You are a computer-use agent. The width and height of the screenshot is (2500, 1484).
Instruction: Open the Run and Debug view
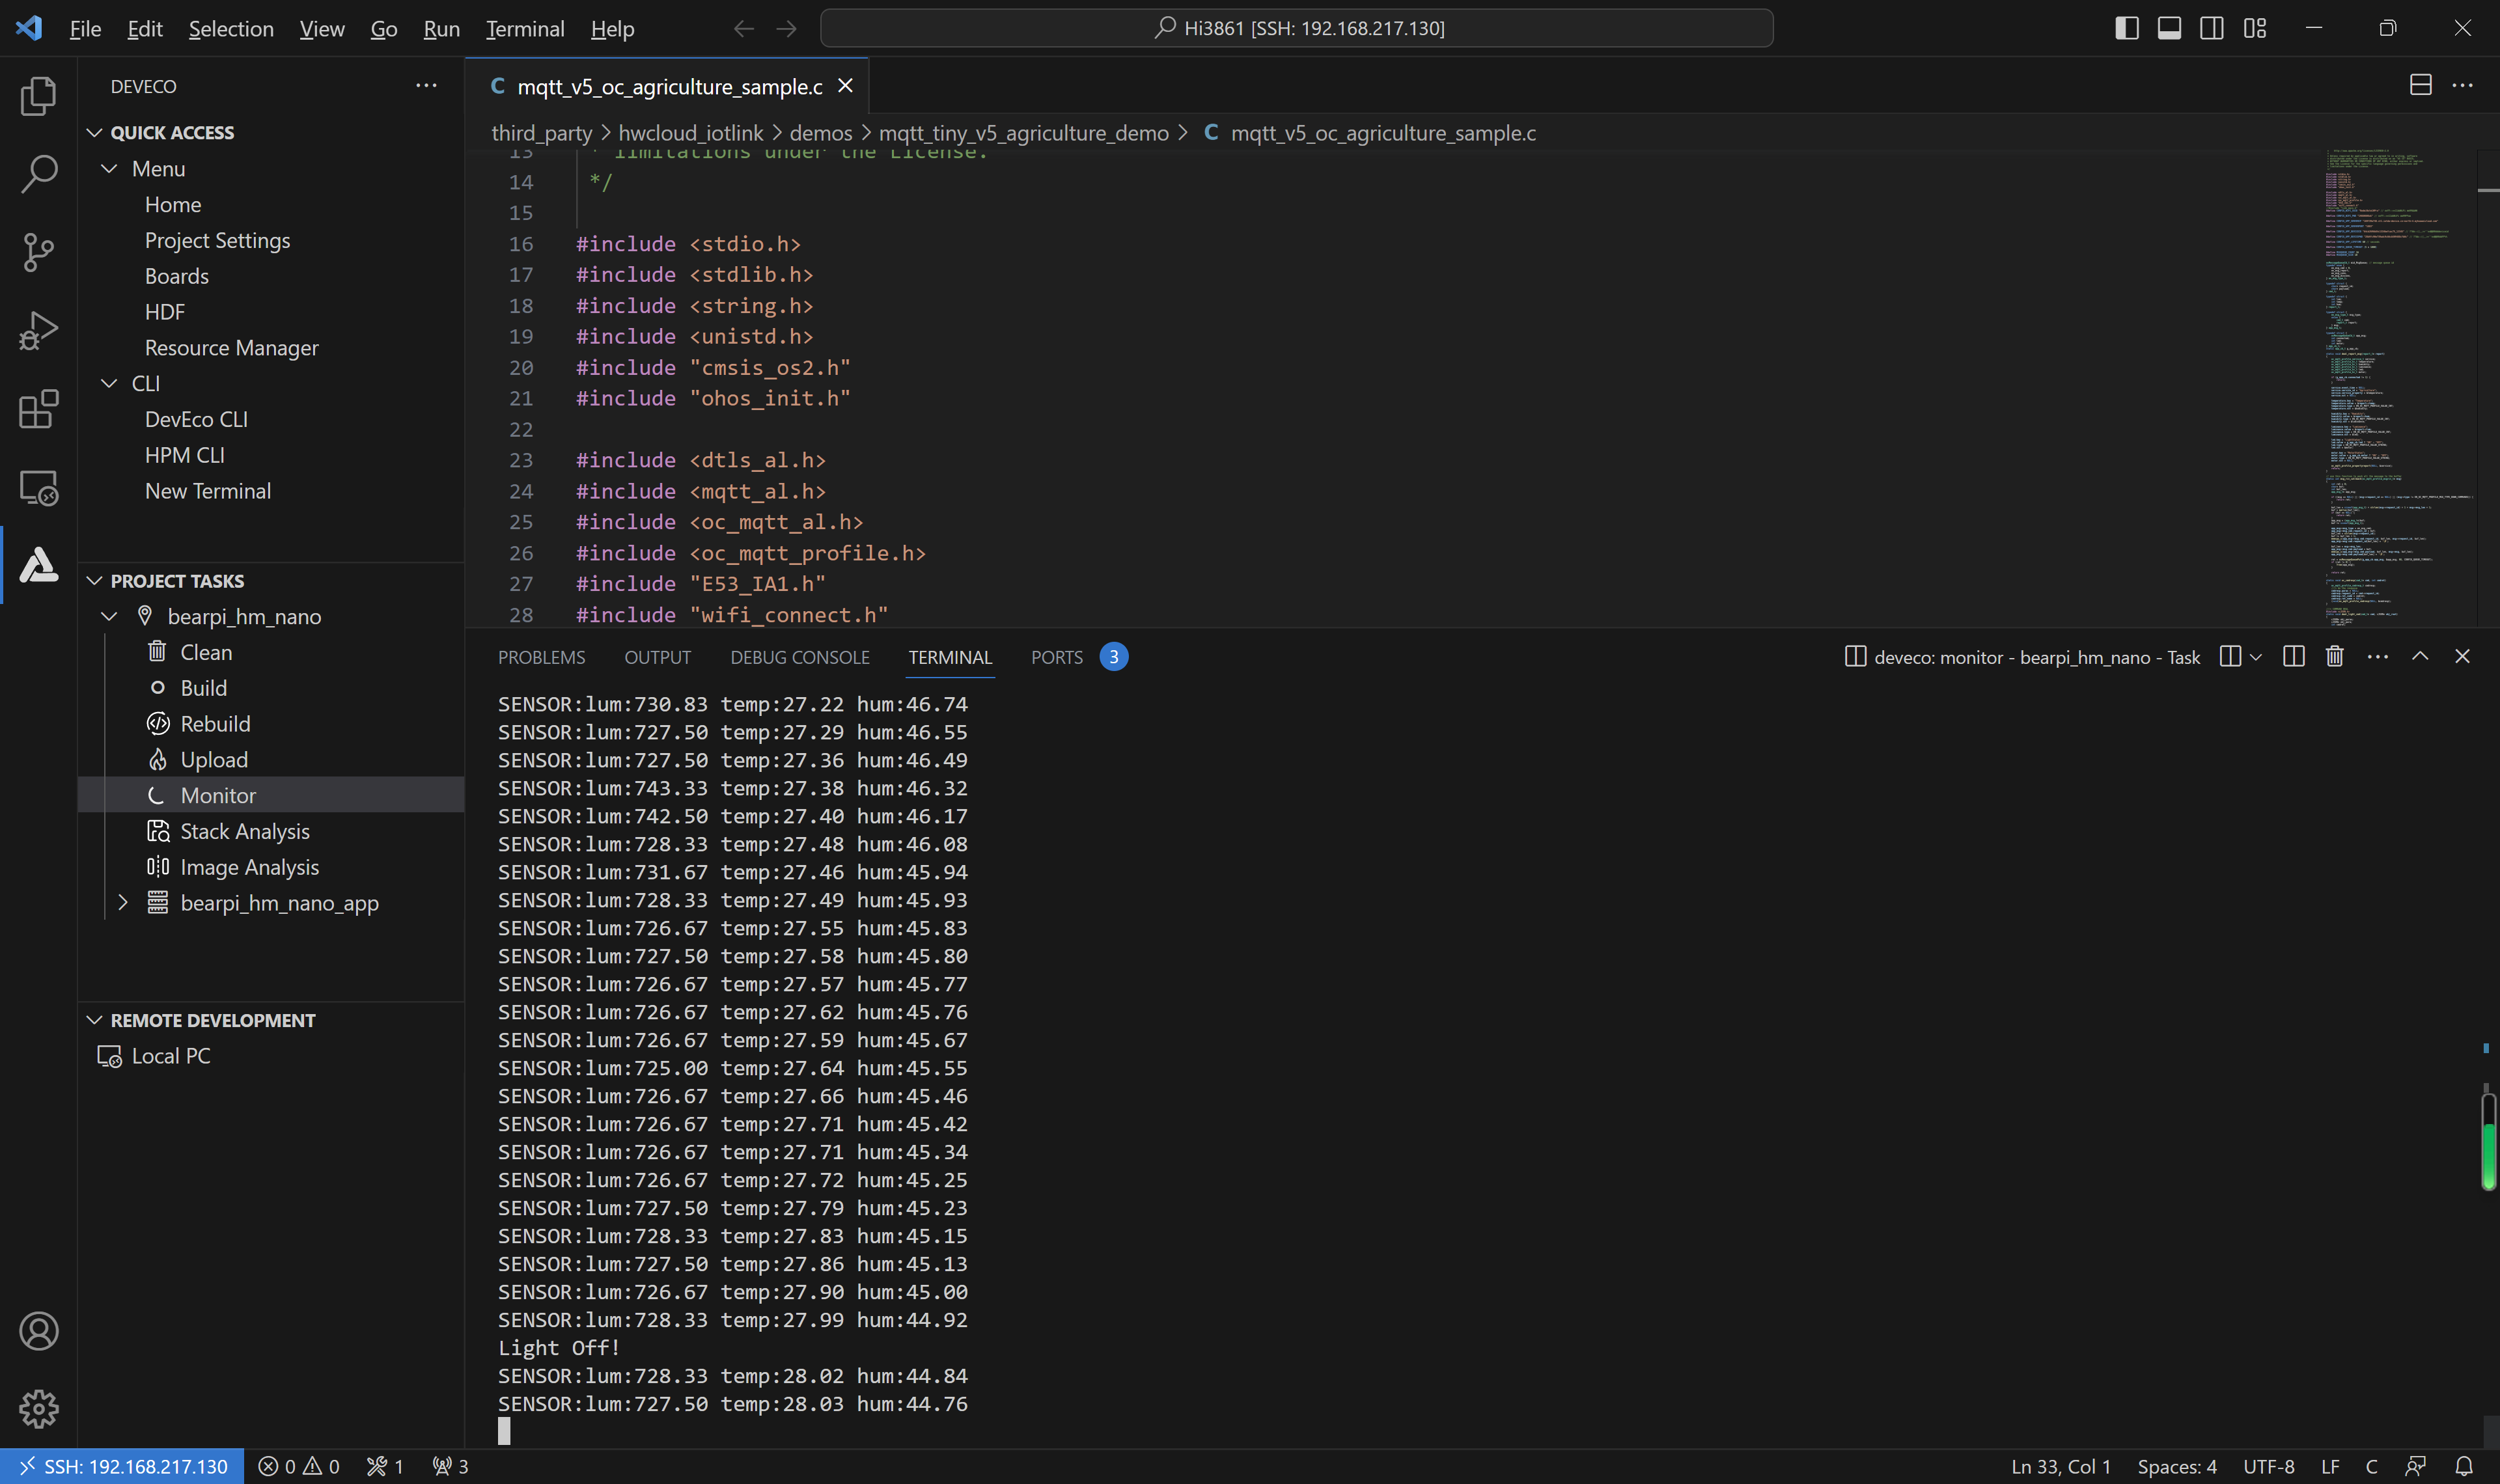click(x=38, y=330)
